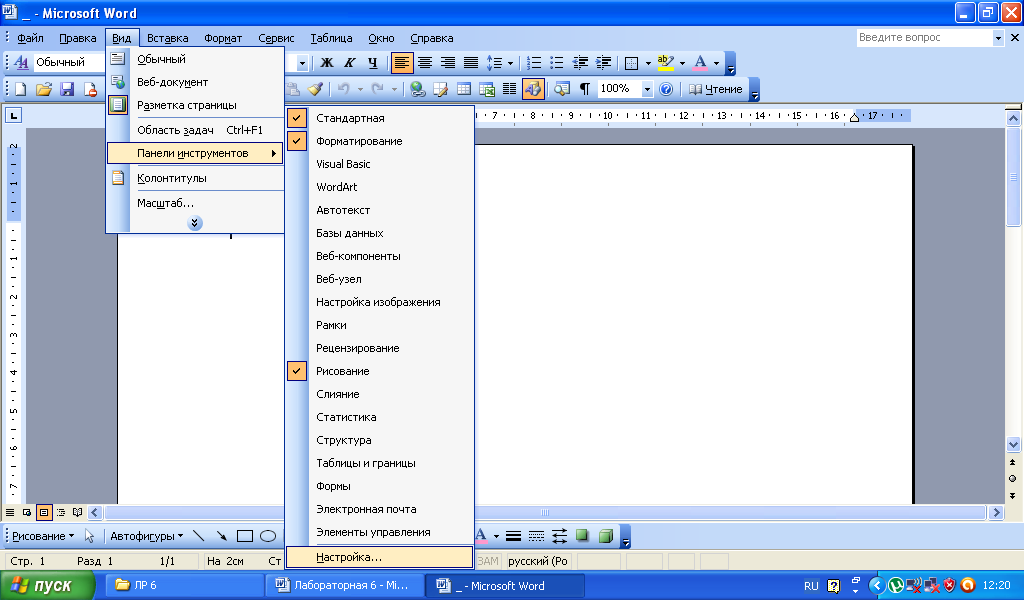Insert a hyperlink
This screenshot has height=600, width=1024.
(x=418, y=89)
